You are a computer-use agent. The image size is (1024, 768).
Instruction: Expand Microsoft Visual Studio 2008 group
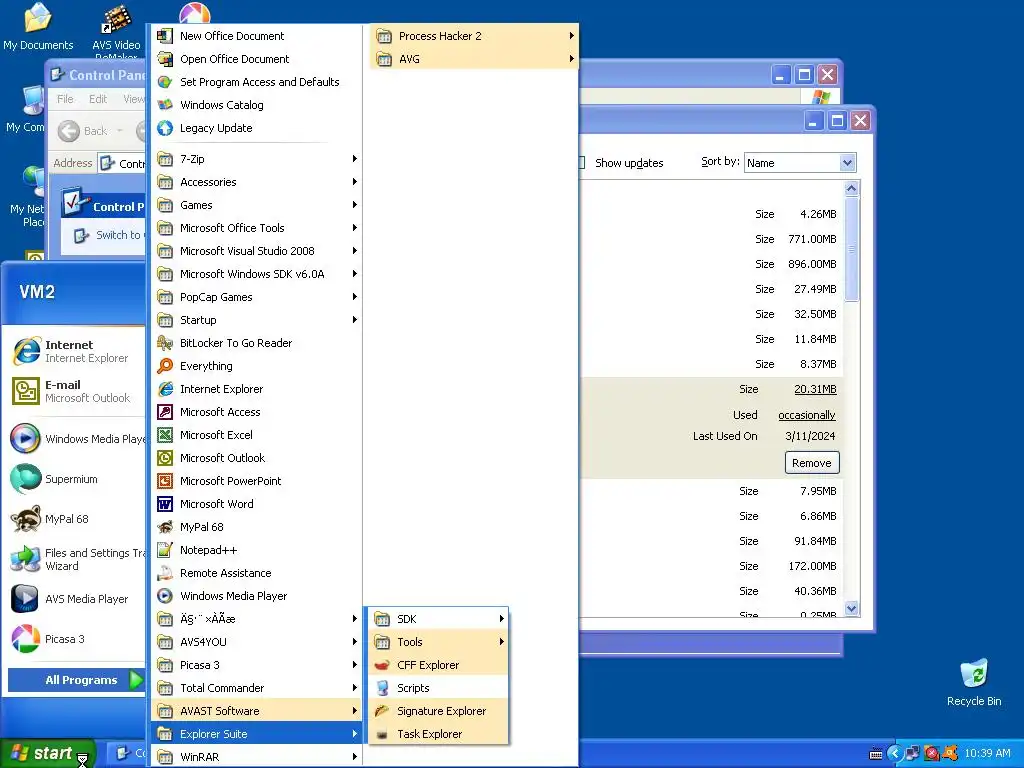click(257, 251)
